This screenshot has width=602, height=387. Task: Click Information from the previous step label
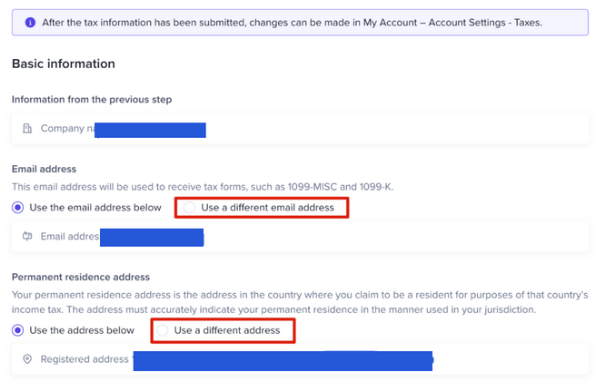92,100
